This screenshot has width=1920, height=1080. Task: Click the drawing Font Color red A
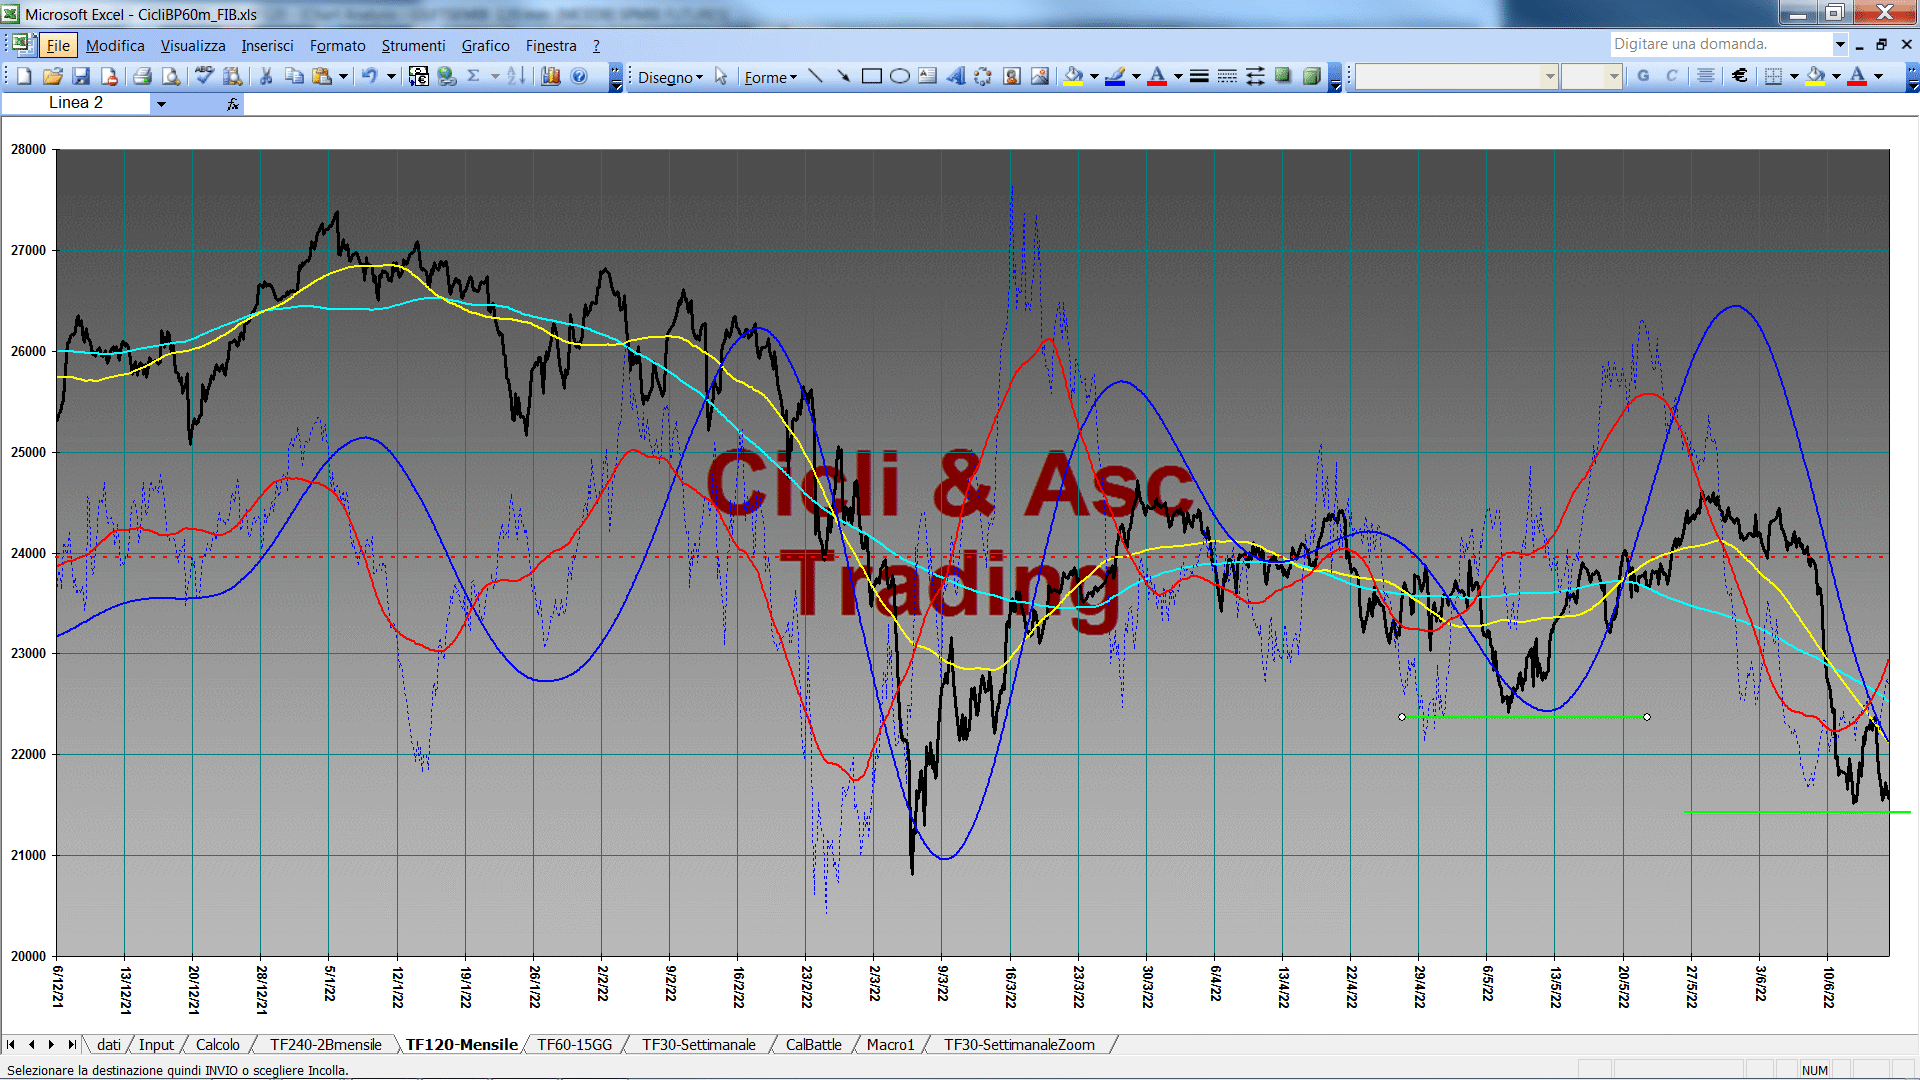point(1157,76)
